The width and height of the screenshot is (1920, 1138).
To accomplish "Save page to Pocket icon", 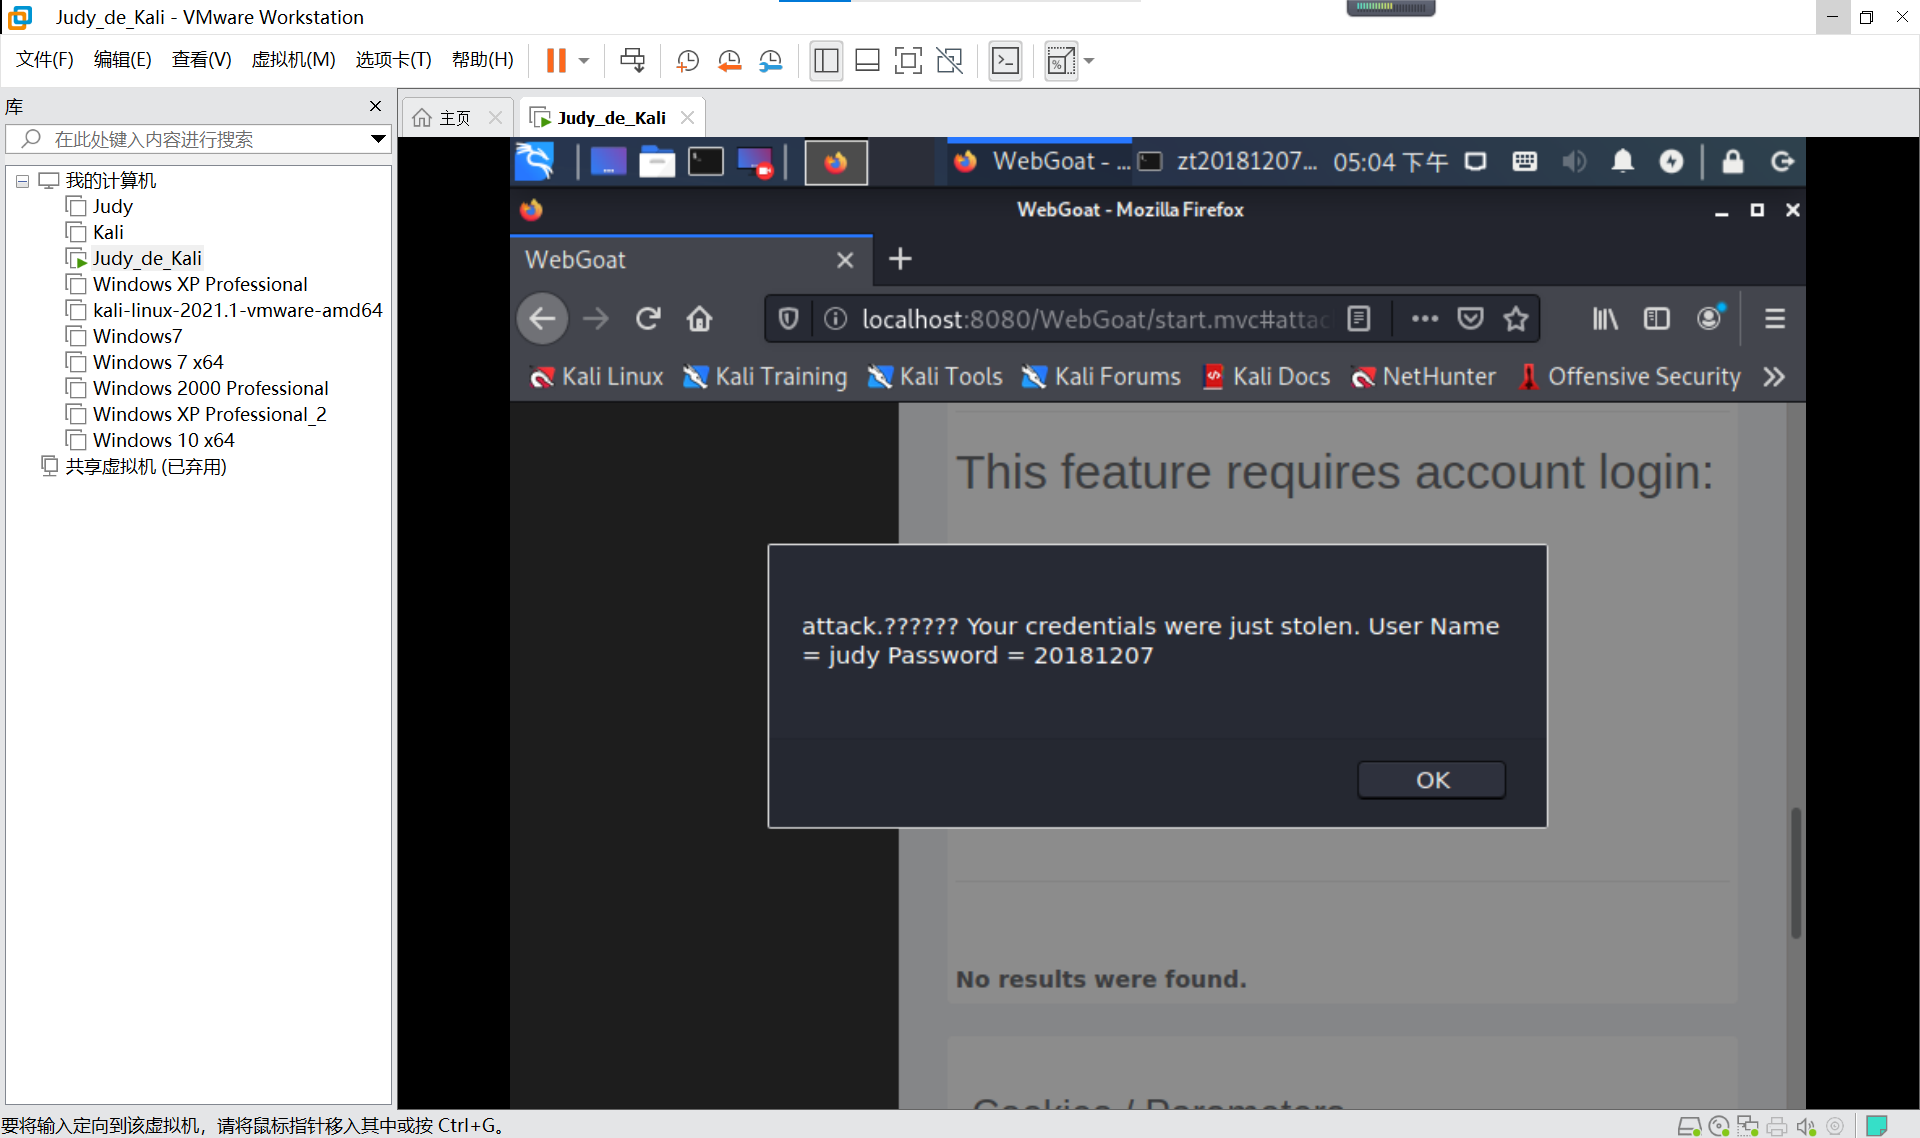I will tap(1470, 319).
